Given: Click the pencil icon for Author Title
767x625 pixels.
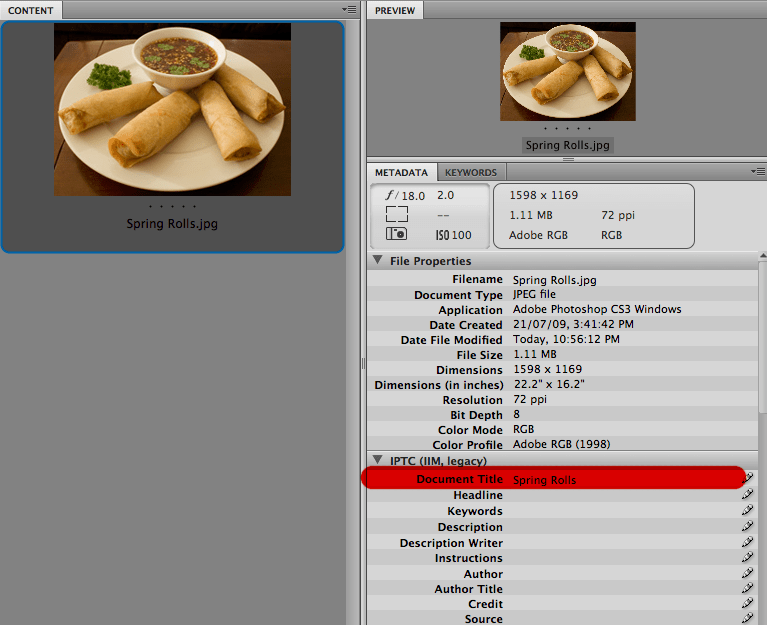Looking at the screenshot, I should coord(747,588).
